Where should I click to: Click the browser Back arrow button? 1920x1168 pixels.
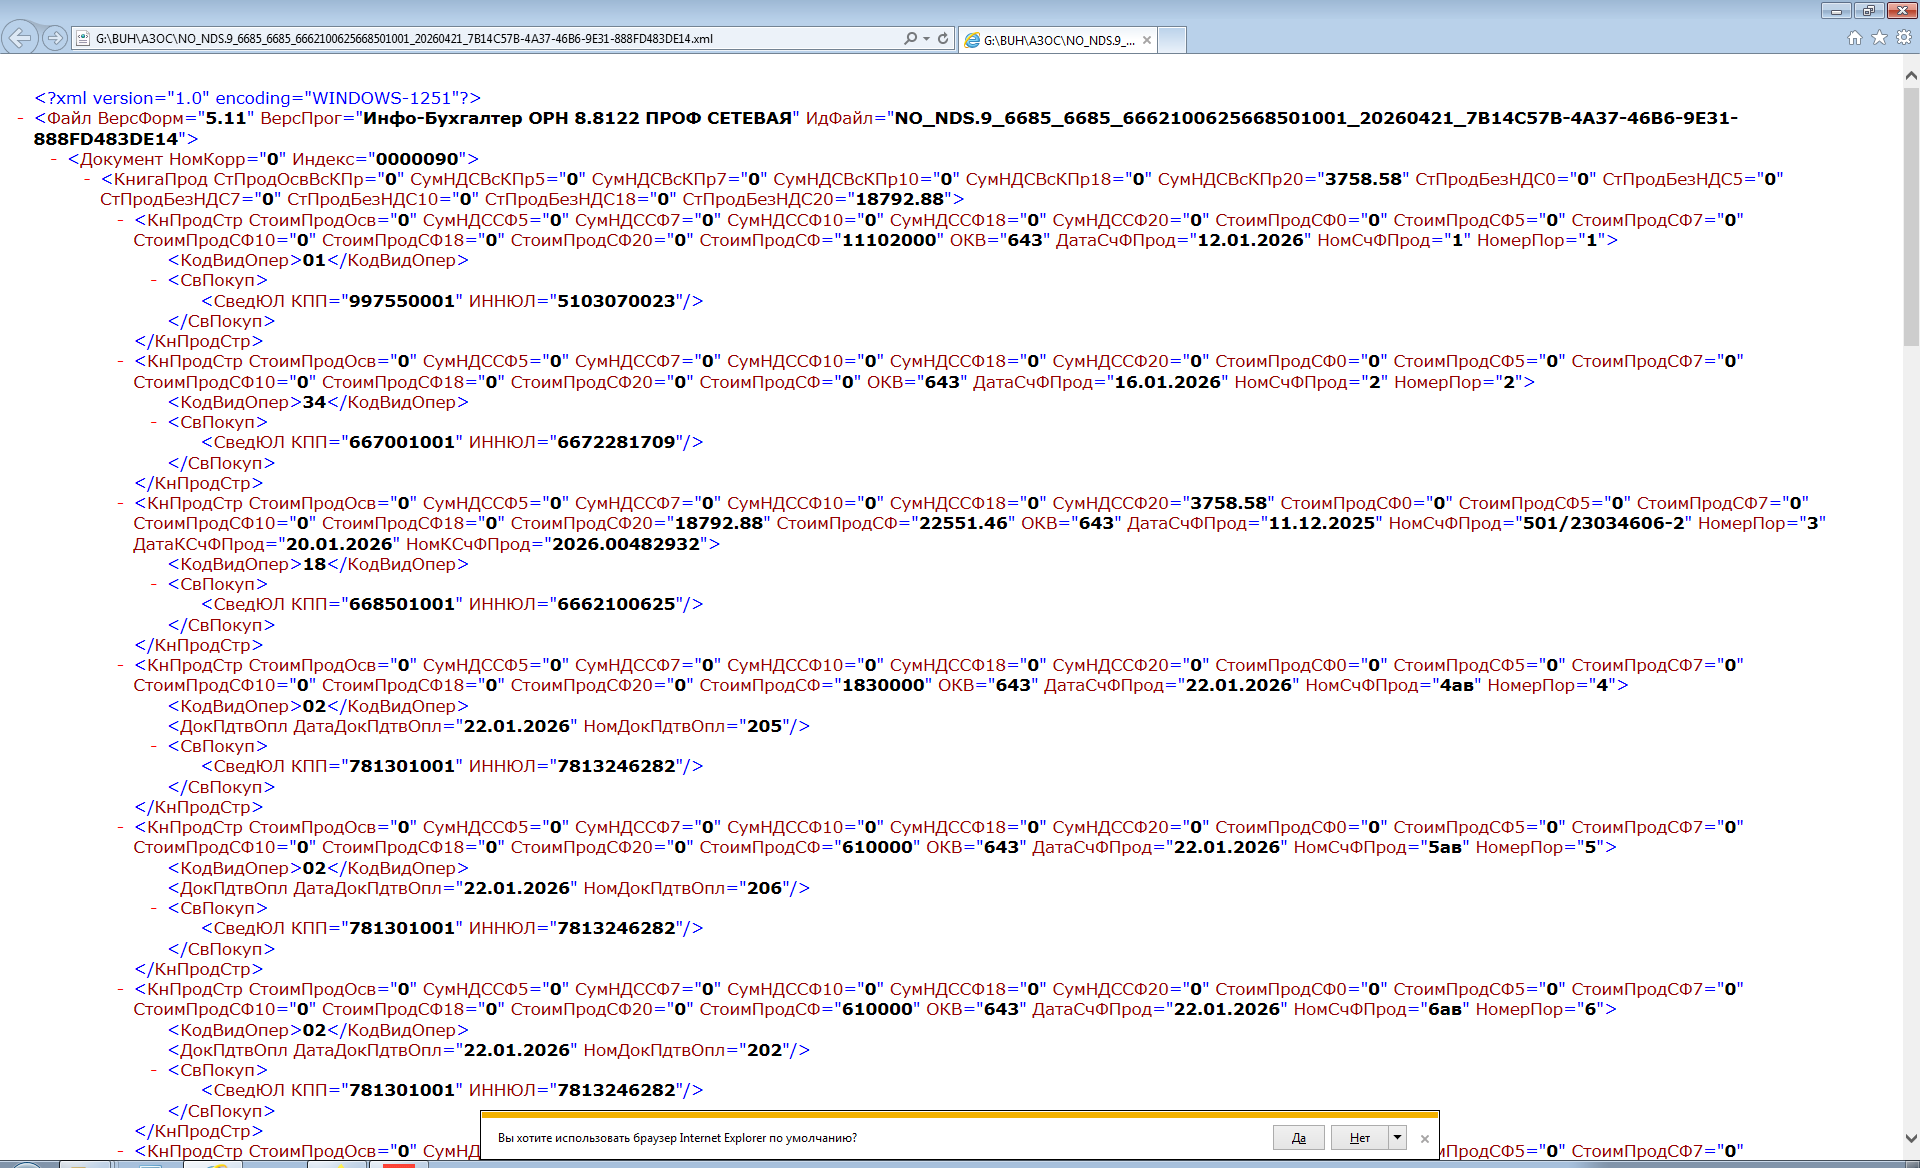[19, 38]
